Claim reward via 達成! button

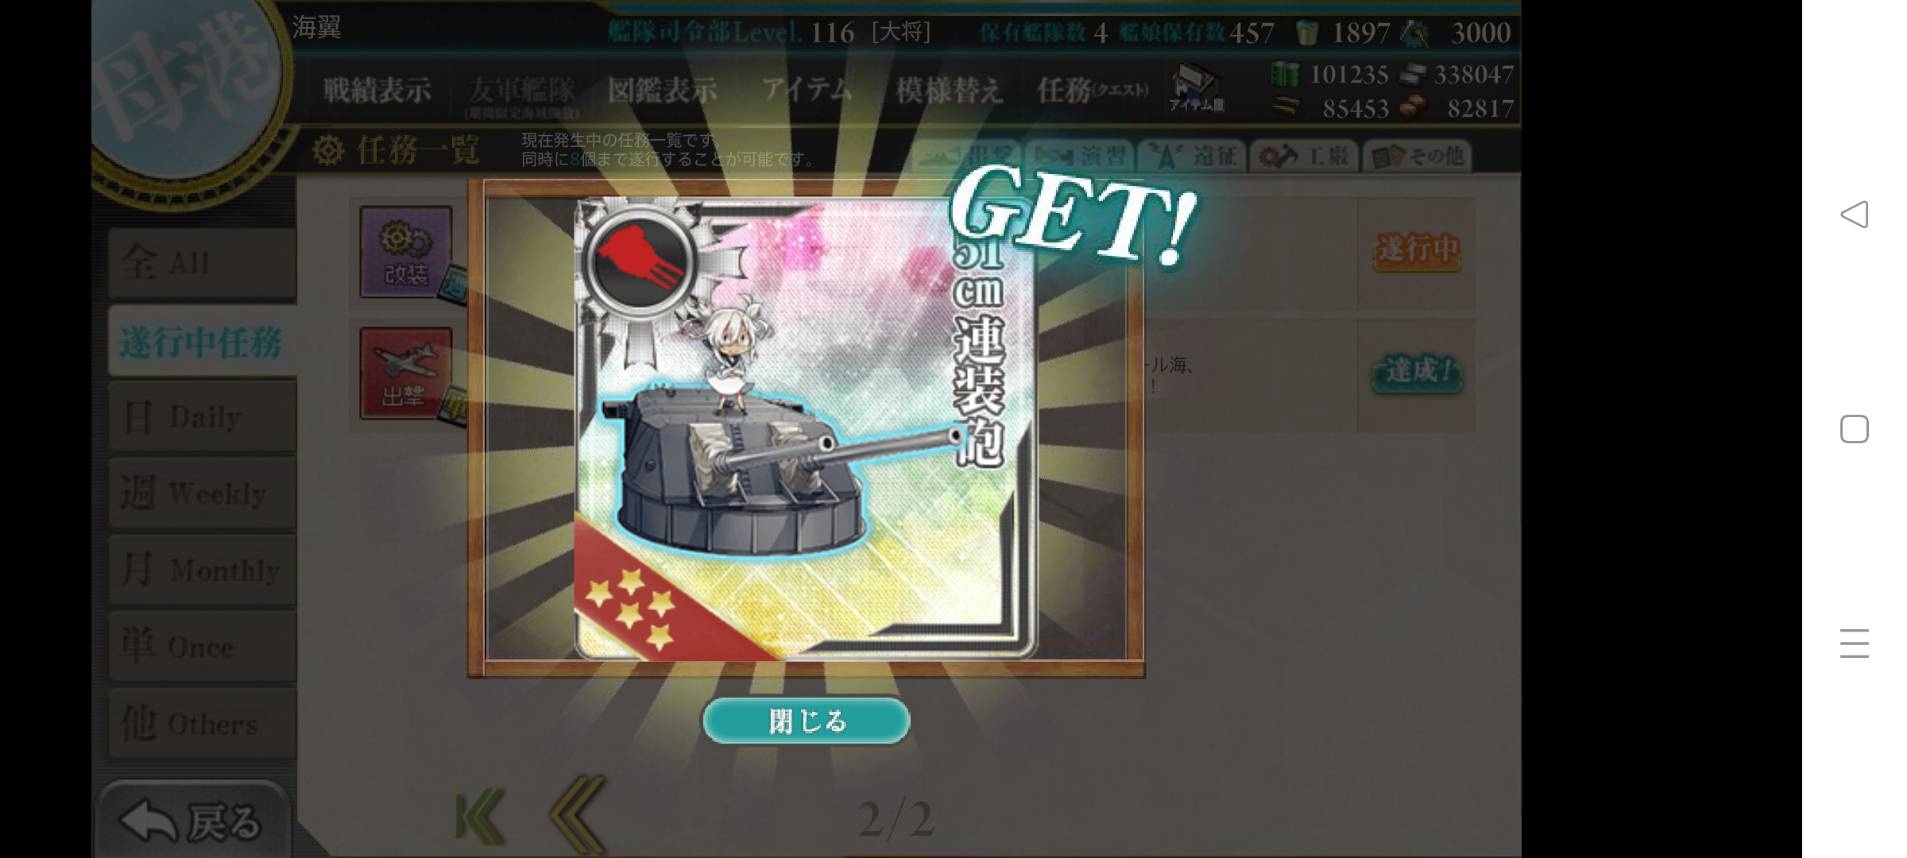1417,372
